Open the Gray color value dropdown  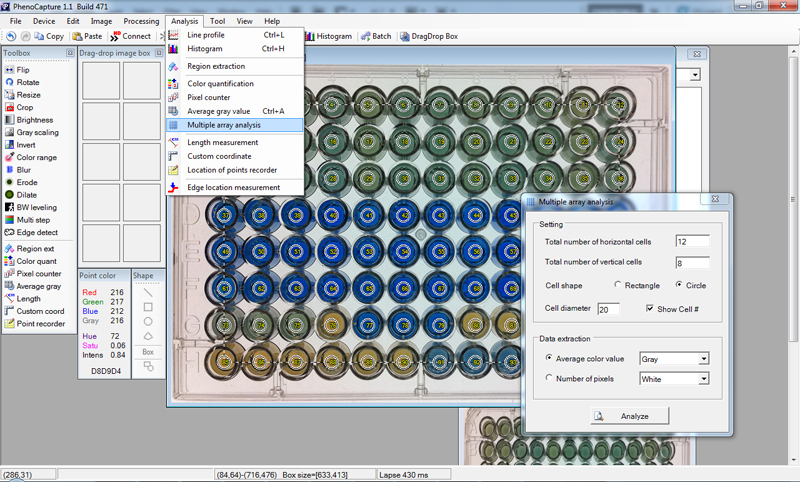click(704, 358)
